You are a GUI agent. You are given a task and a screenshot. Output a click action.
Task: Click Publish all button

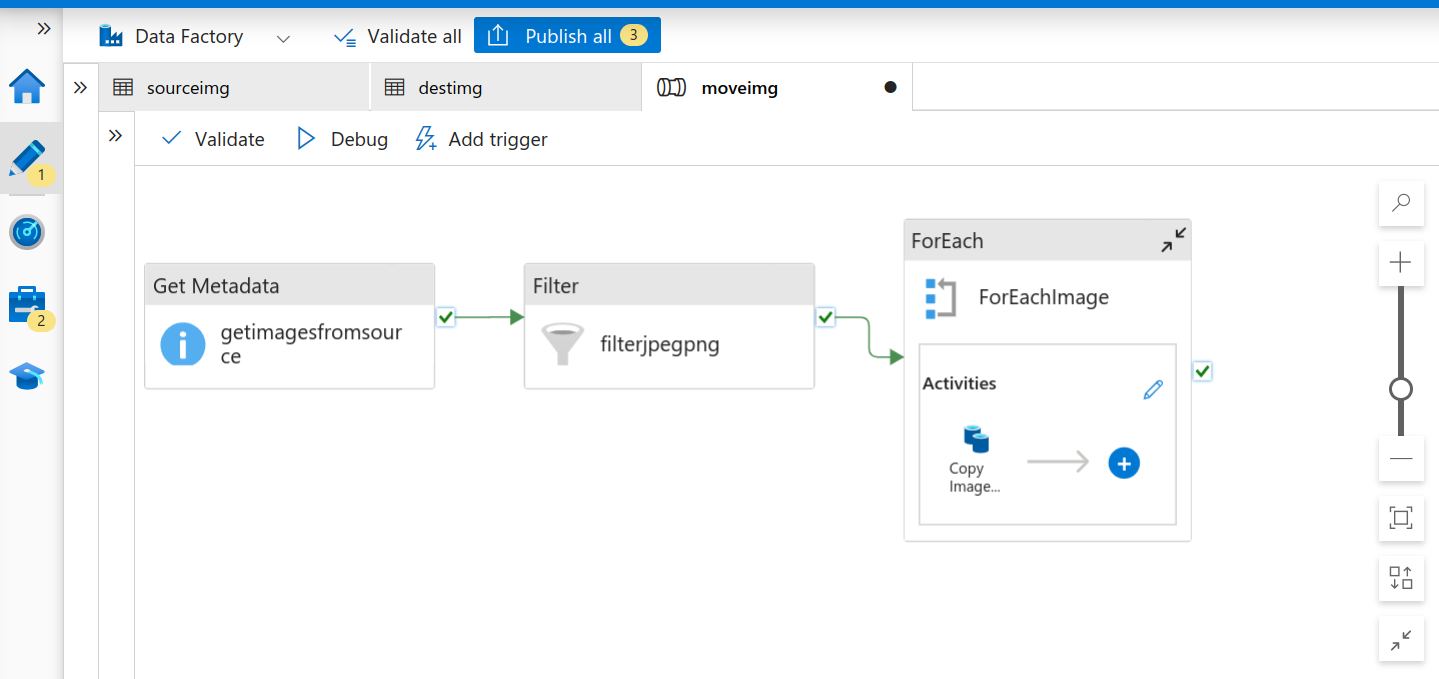[x=567, y=36]
